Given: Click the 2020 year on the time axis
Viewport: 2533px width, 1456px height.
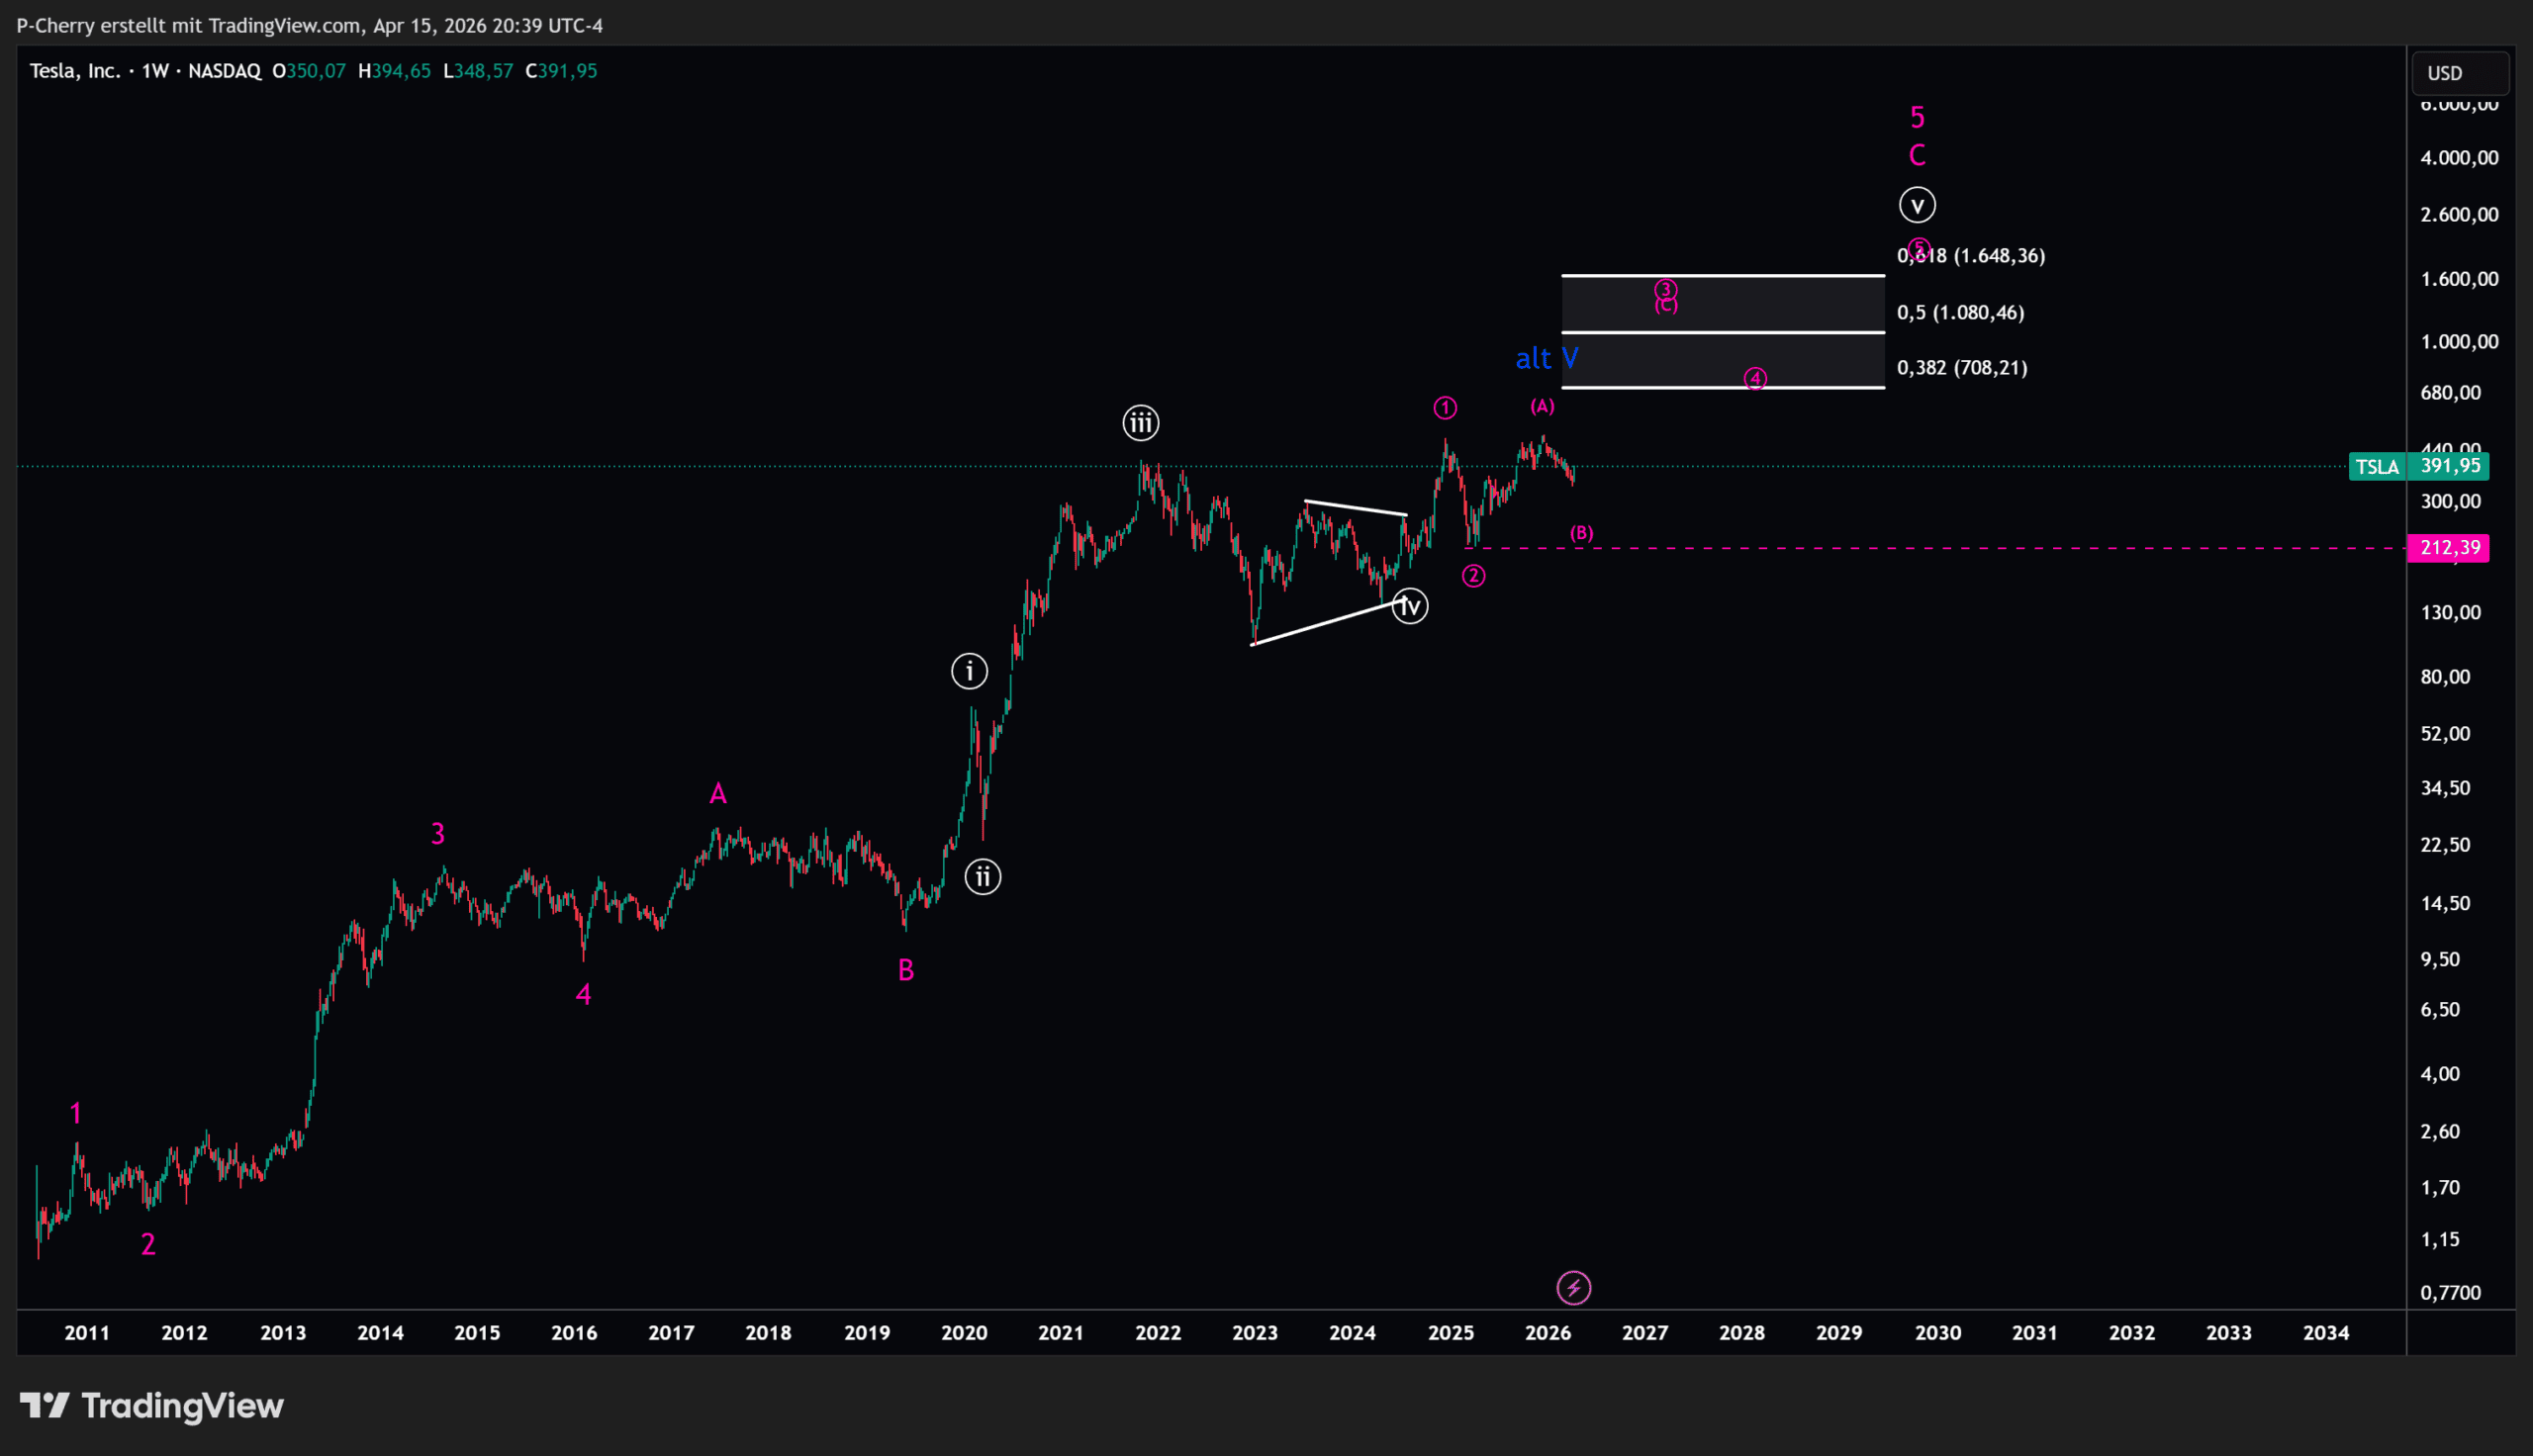Looking at the screenshot, I should click(x=964, y=1333).
